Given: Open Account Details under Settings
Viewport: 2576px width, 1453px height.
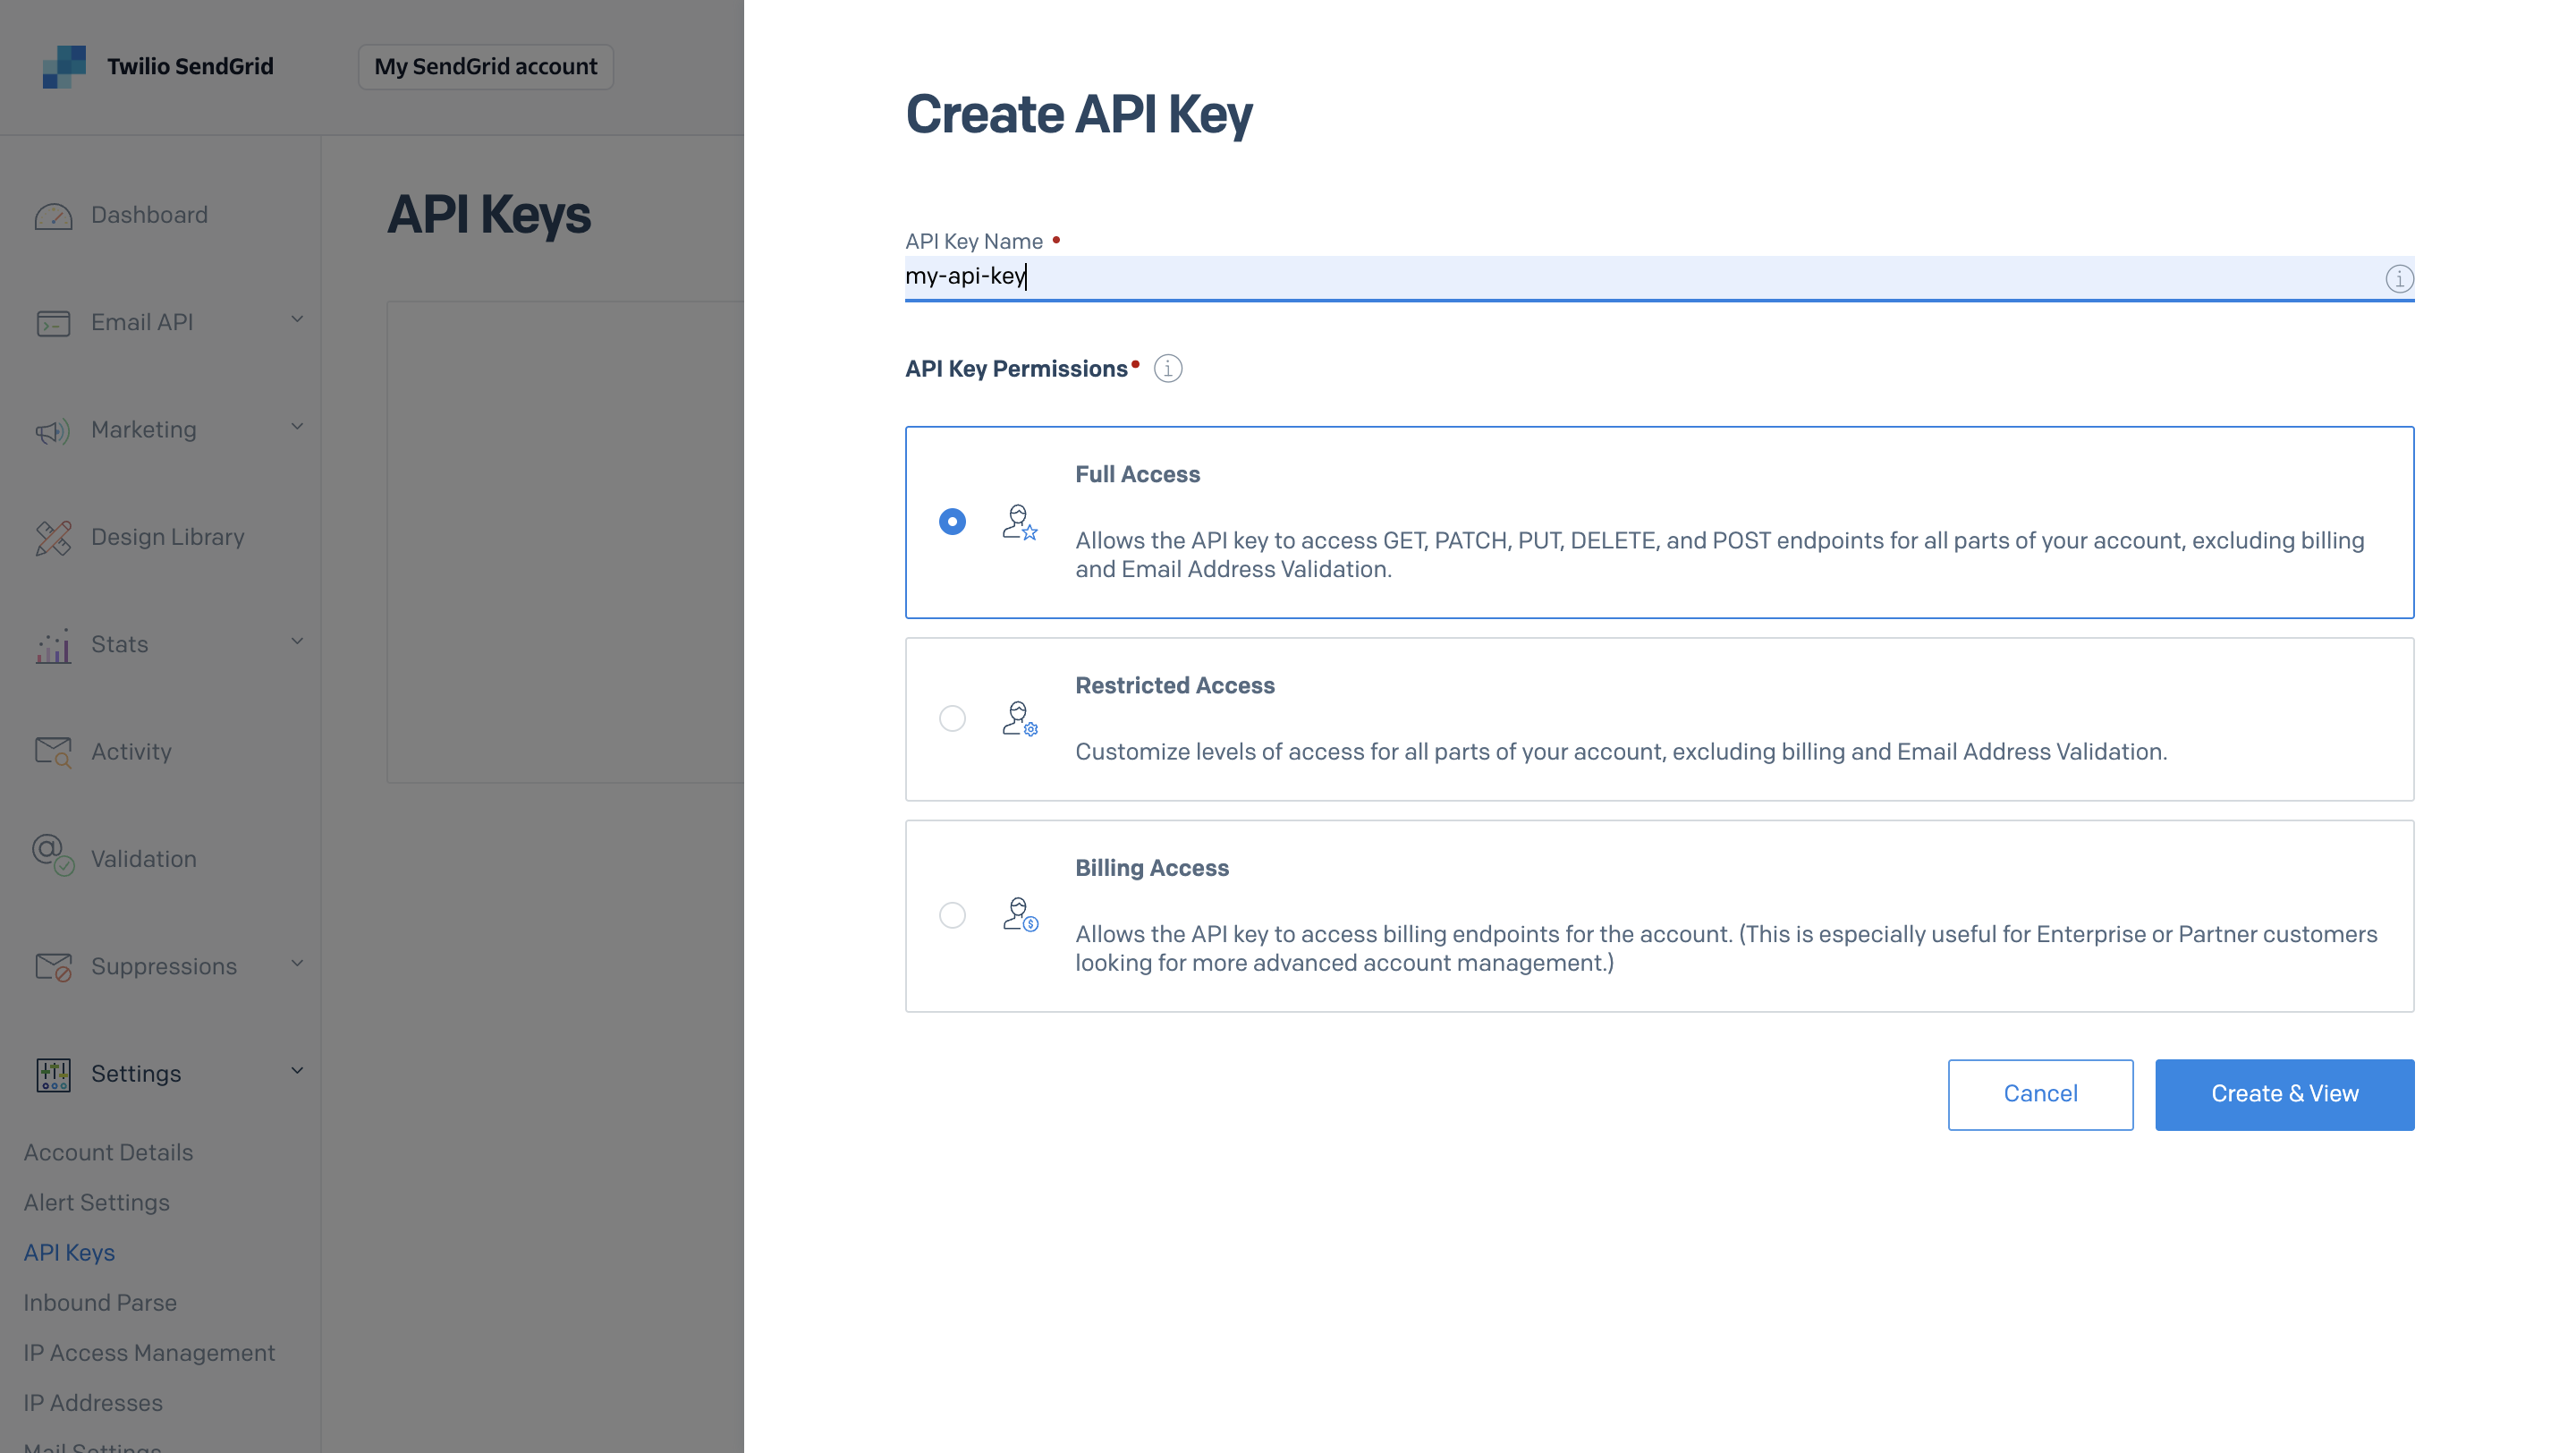Looking at the screenshot, I should click(x=108, y=1152).
